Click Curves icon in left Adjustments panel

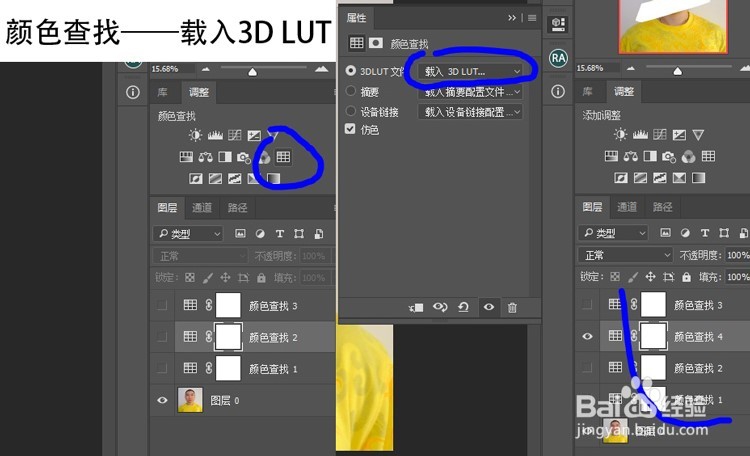click(235, 135)
